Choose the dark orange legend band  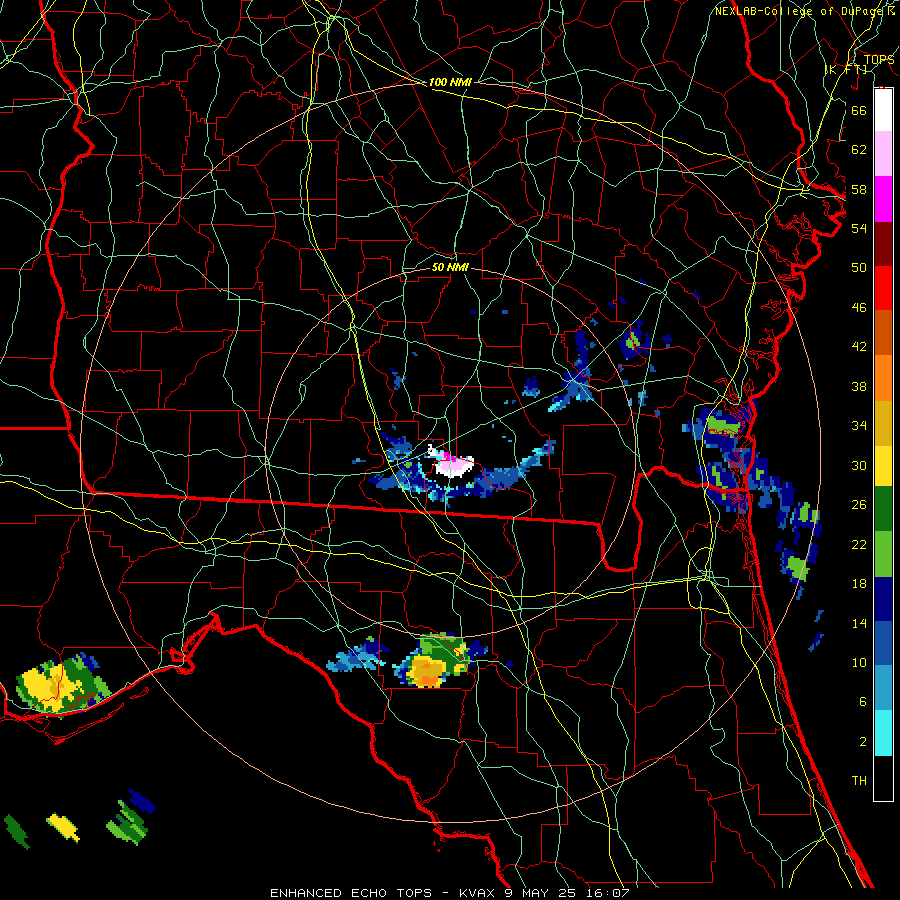pyautogui.click(x=883, y=333)
